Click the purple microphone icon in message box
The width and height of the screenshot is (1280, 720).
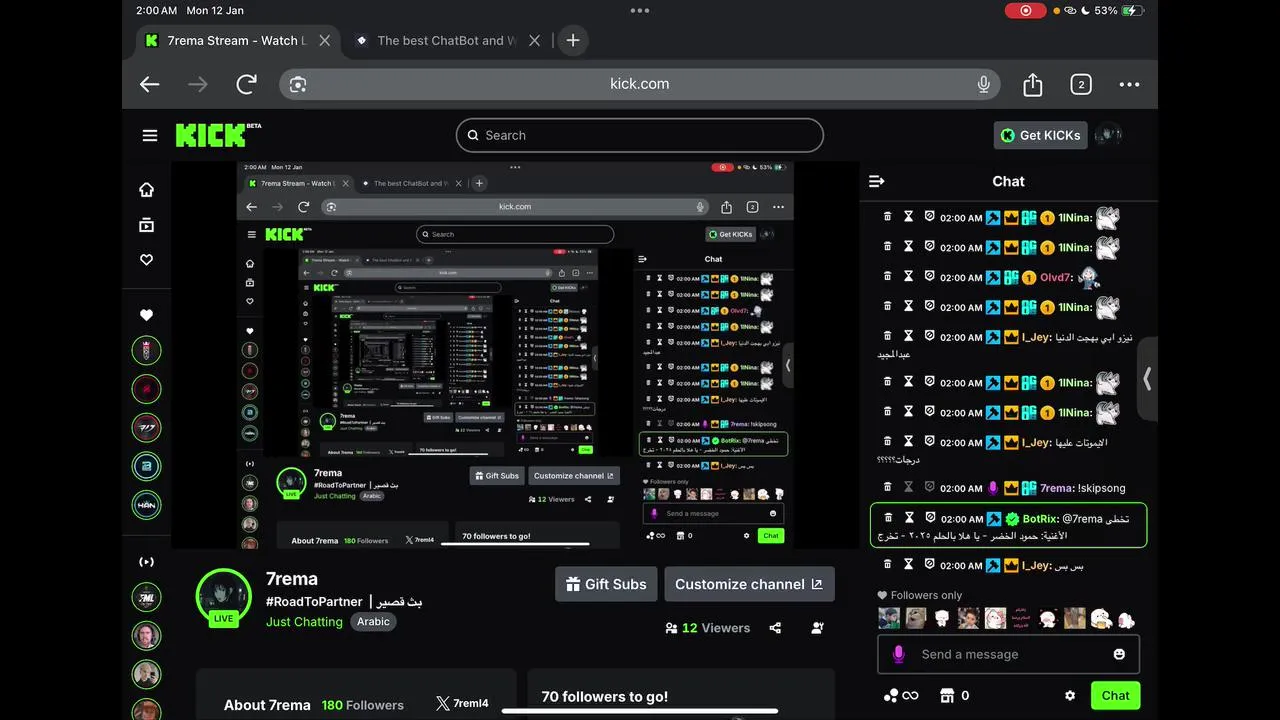coord(898,654)
